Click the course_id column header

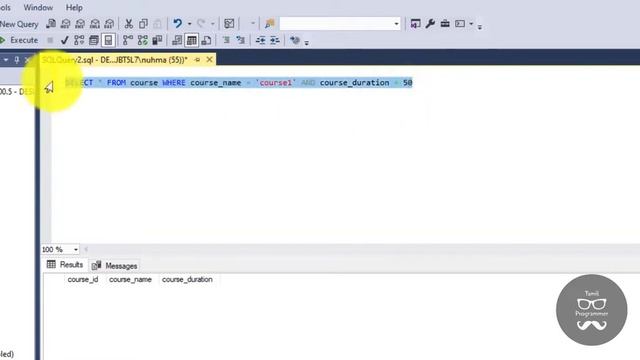(x=83, y=280)
